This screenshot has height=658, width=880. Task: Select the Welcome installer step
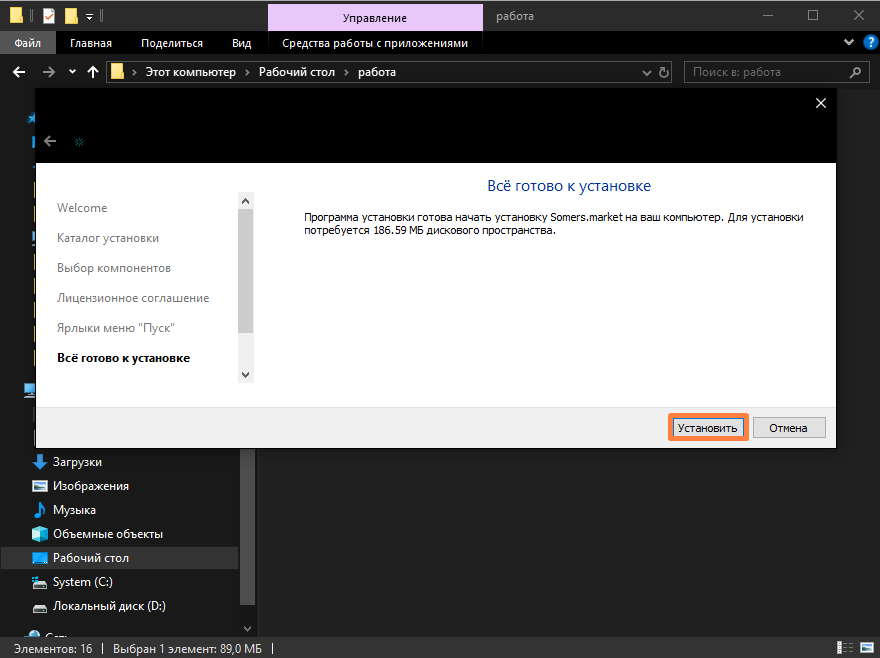(82, 208)
